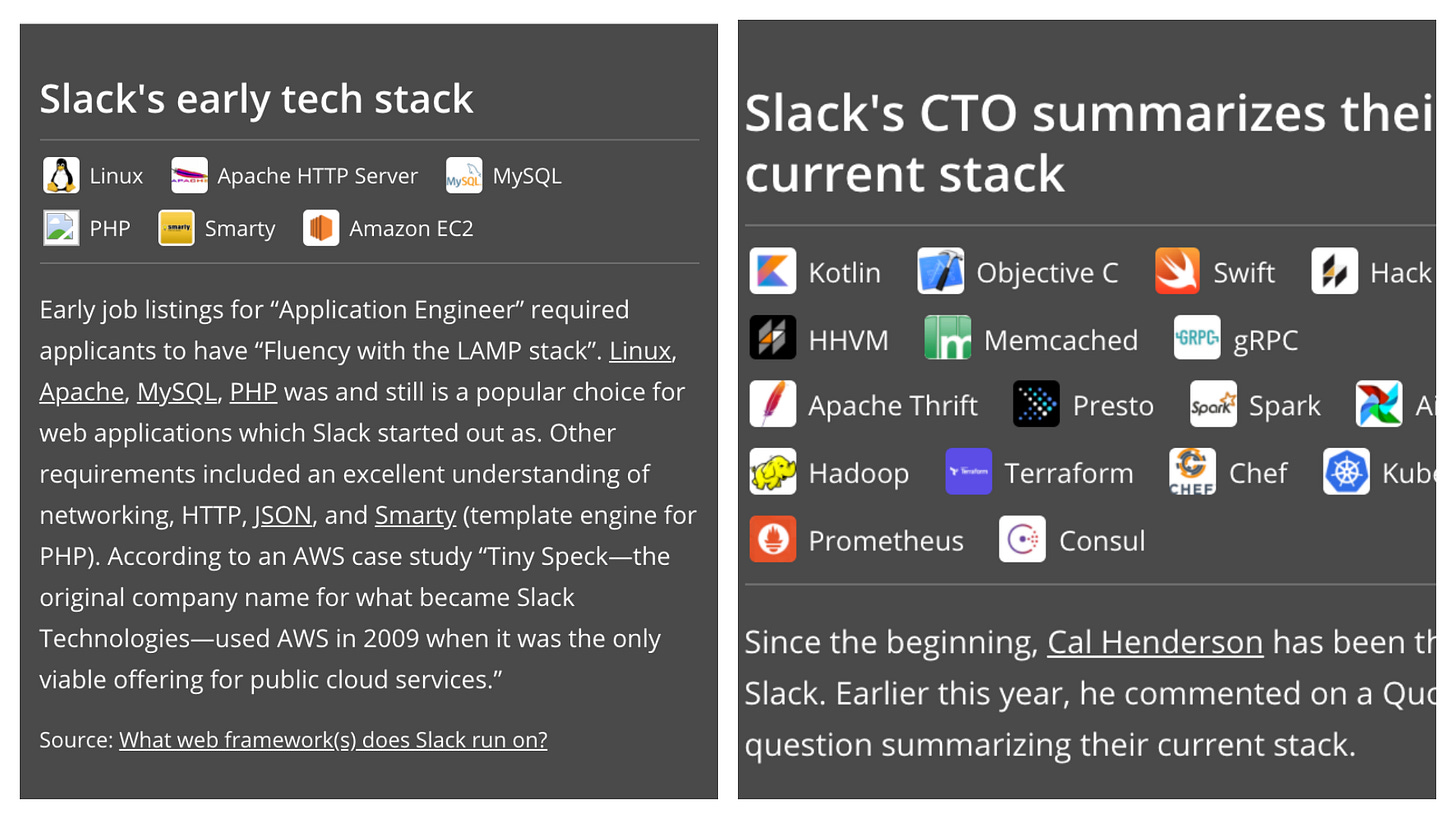Follow the JSON link in the paragraph
The height and width of the screenshot is (819, 1456).
283,515
